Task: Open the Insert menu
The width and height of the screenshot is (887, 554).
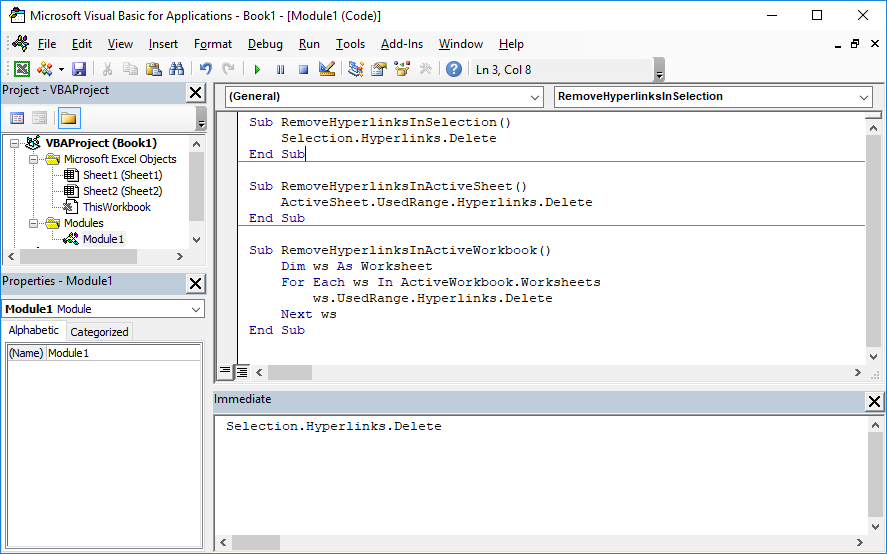Action: pos(163,44)
